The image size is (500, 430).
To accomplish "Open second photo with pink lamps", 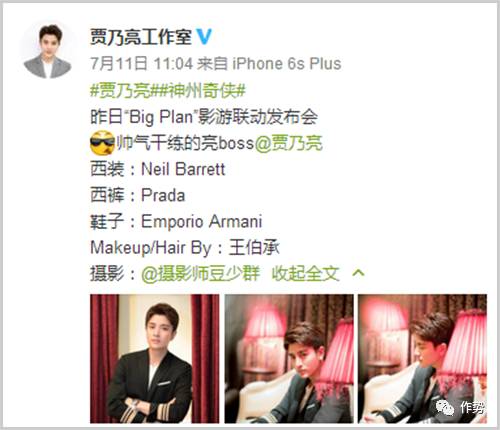I will click(289, 359).
